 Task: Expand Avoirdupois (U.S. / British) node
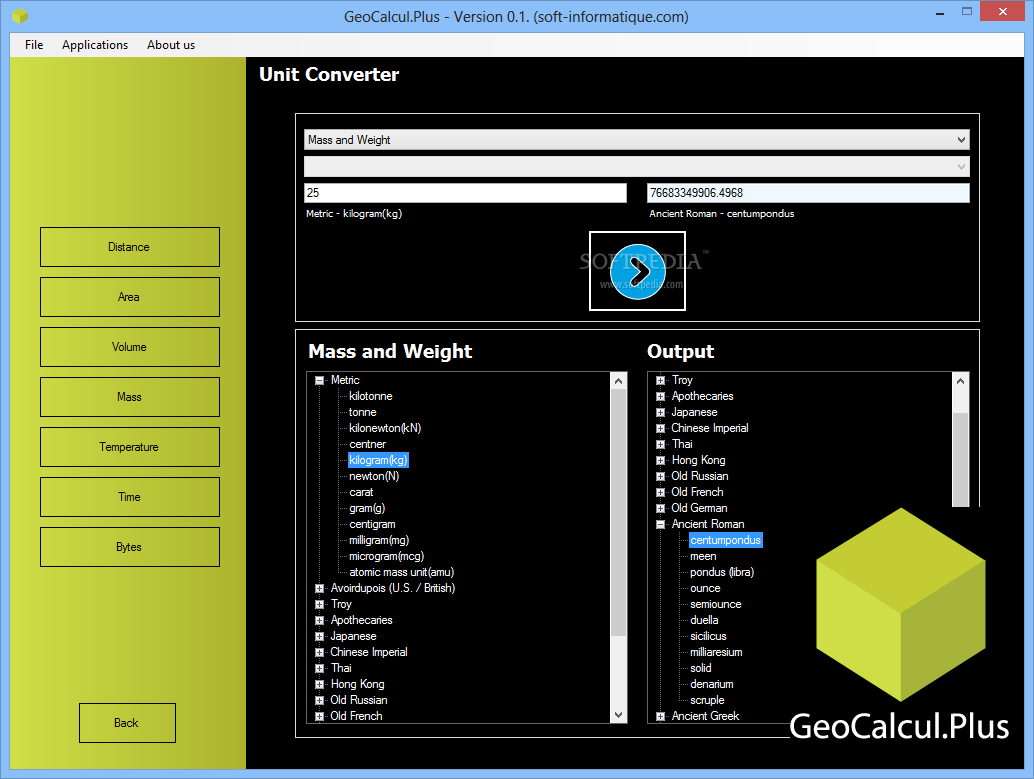(x=320, y=588)
